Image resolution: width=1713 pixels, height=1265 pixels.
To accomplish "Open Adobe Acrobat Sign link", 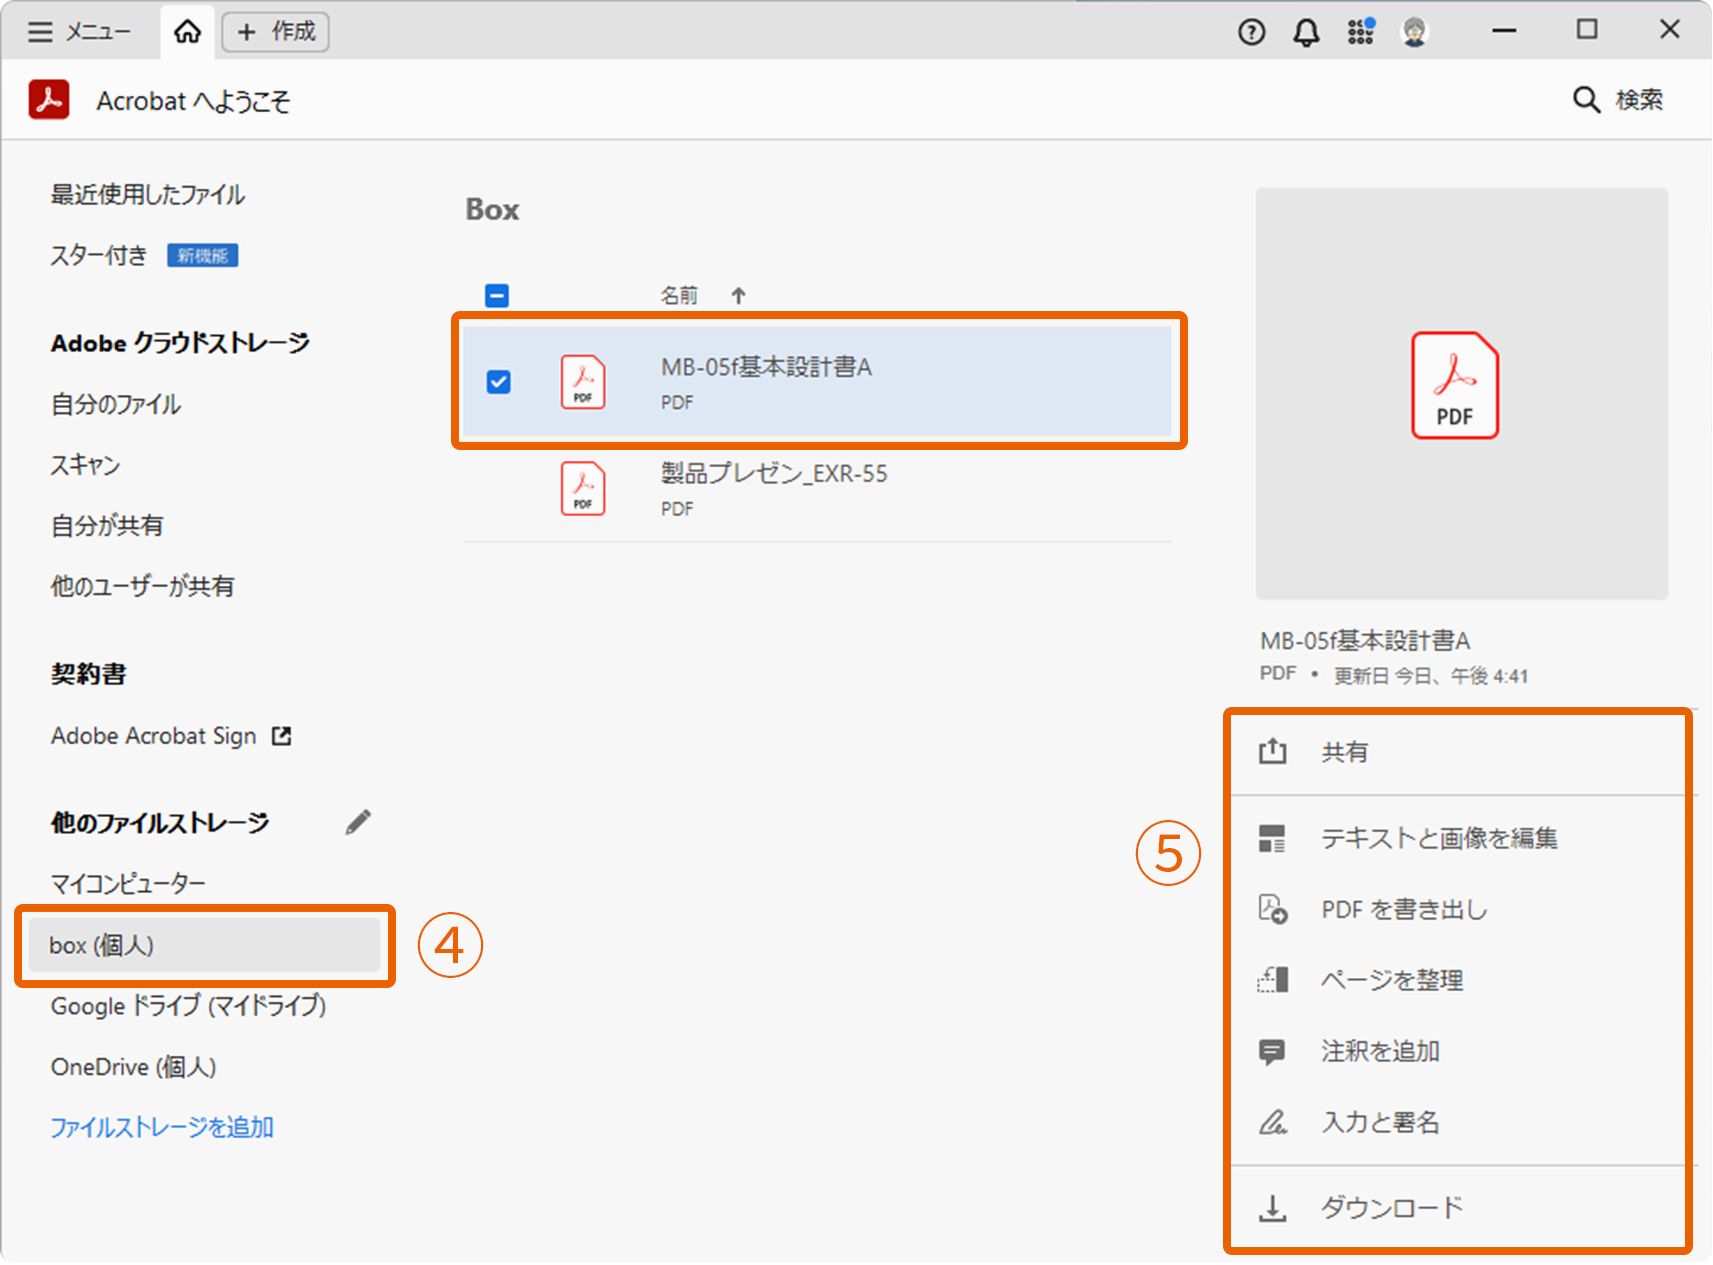I will coord(154,736).
